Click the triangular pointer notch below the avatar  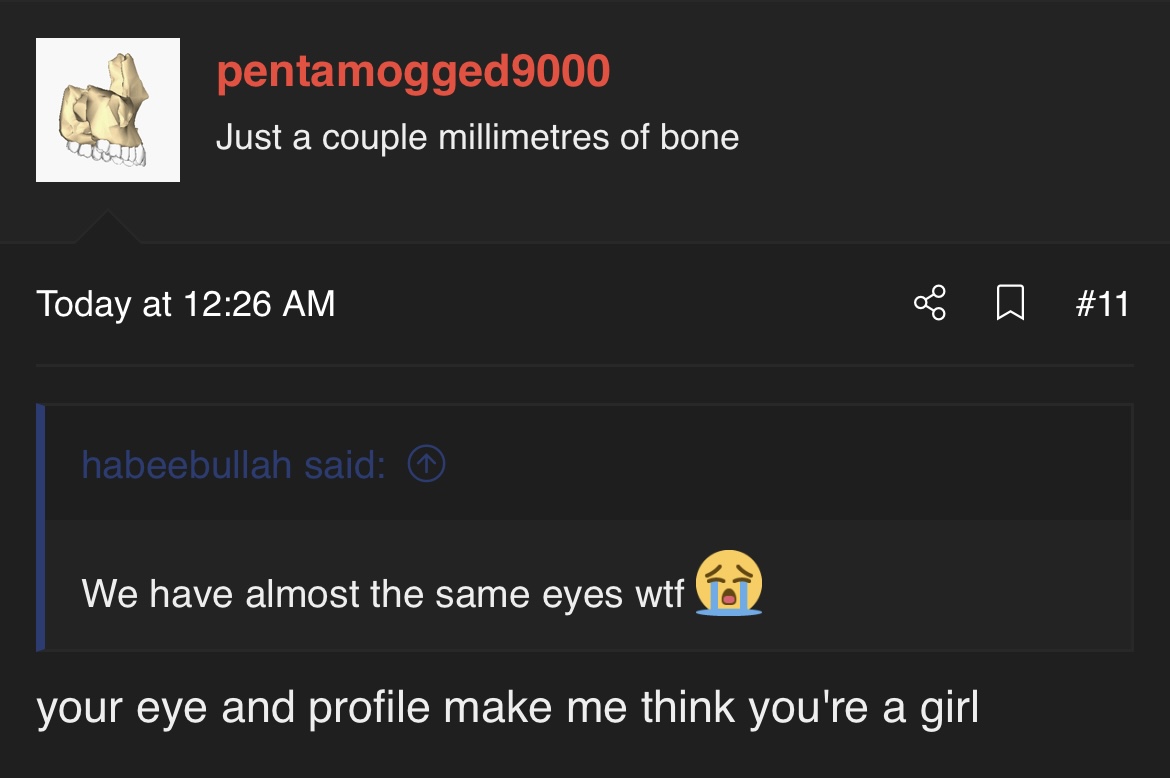pos(108,228)
